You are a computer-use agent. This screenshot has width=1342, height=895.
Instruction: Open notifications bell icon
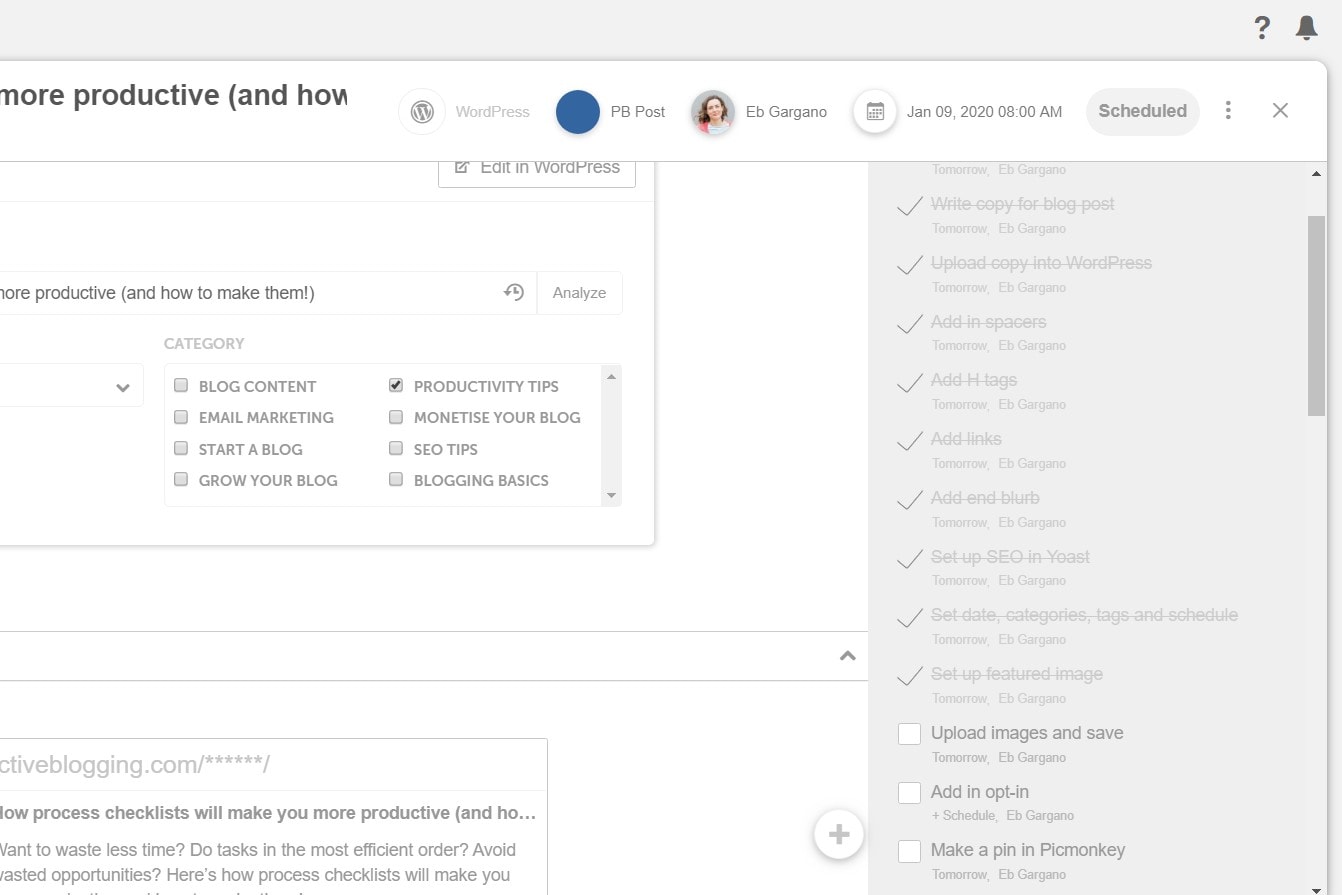click(1306, 27)
